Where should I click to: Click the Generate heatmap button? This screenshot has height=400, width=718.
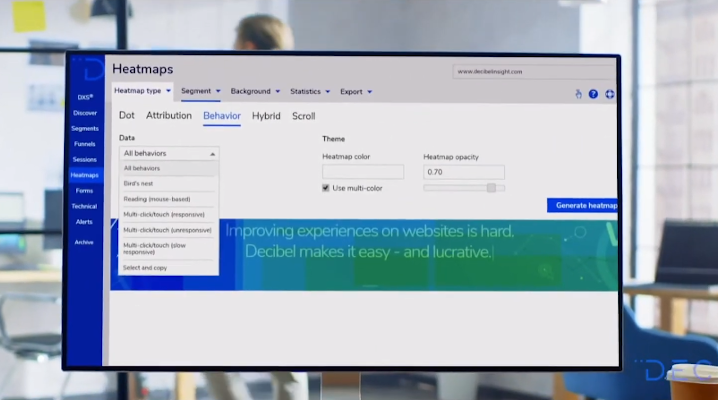pyautogui.click(x=582, y=205)
